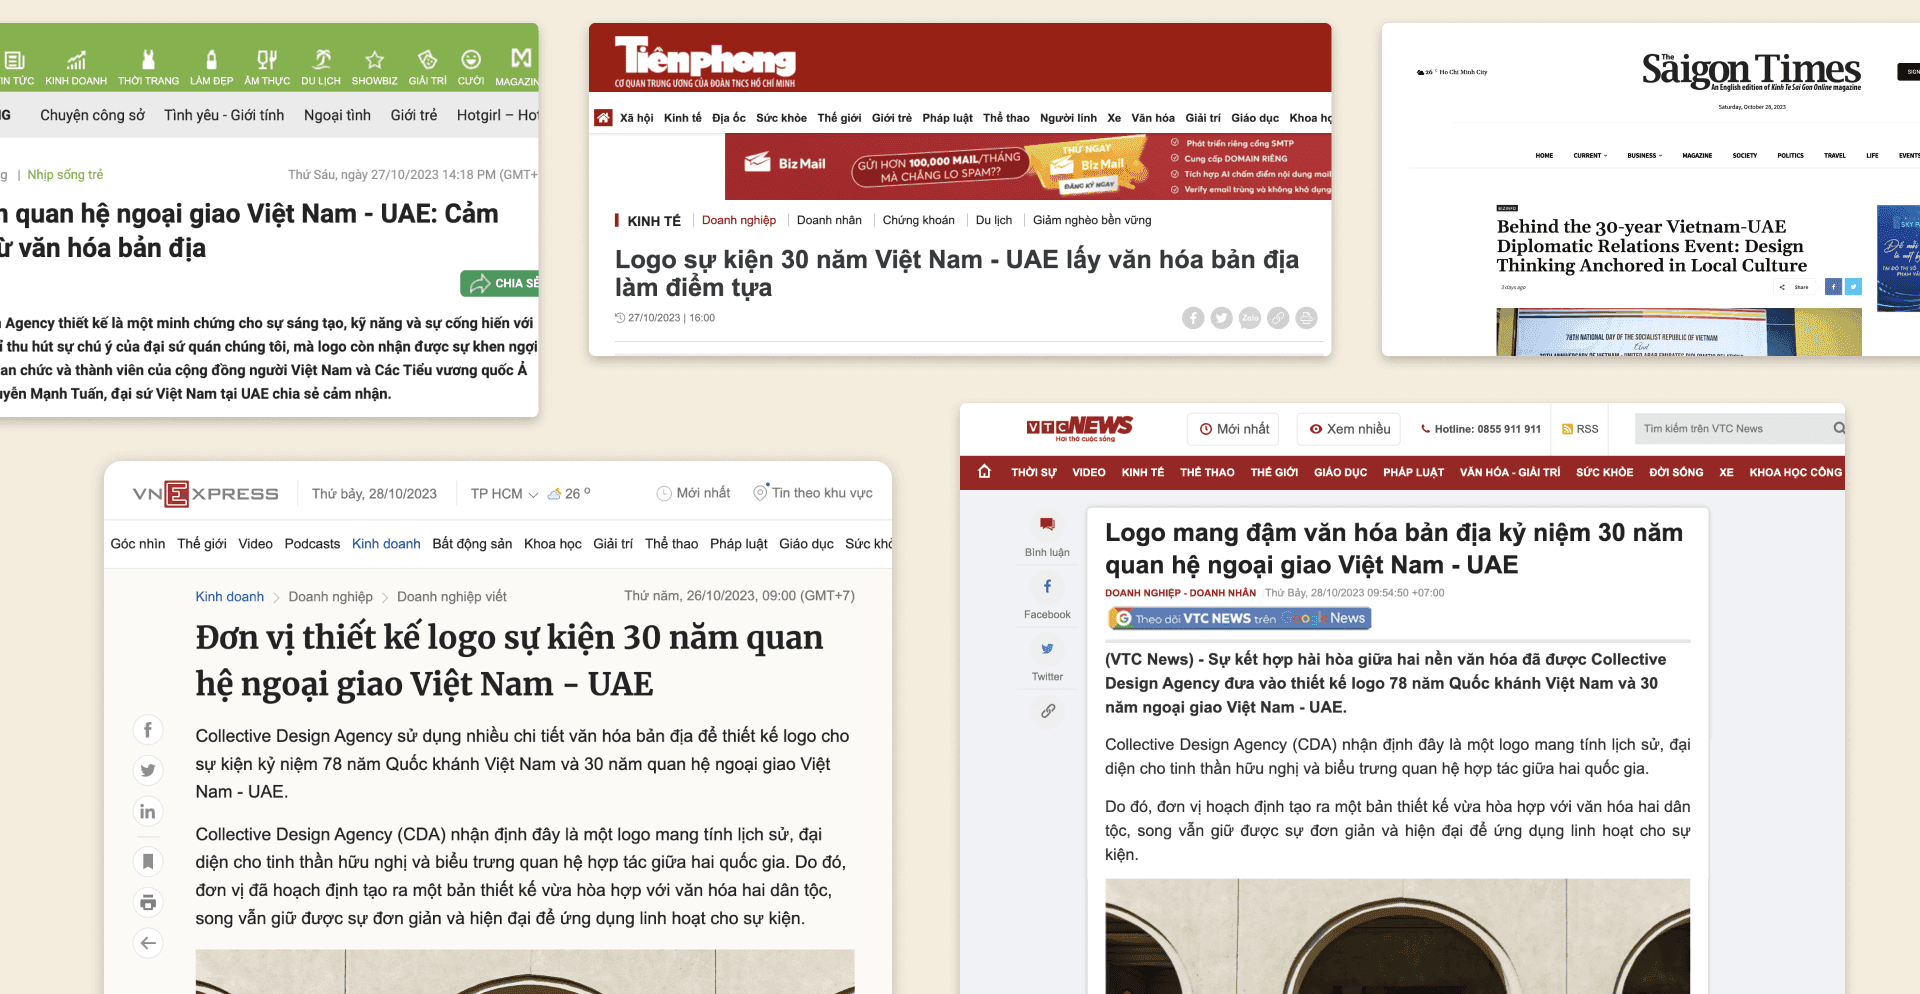Open Thời Trang dress icon in green bar
Image resolution: width=1920 pixels, height=994 pixels.
click(x=148, y=59)
